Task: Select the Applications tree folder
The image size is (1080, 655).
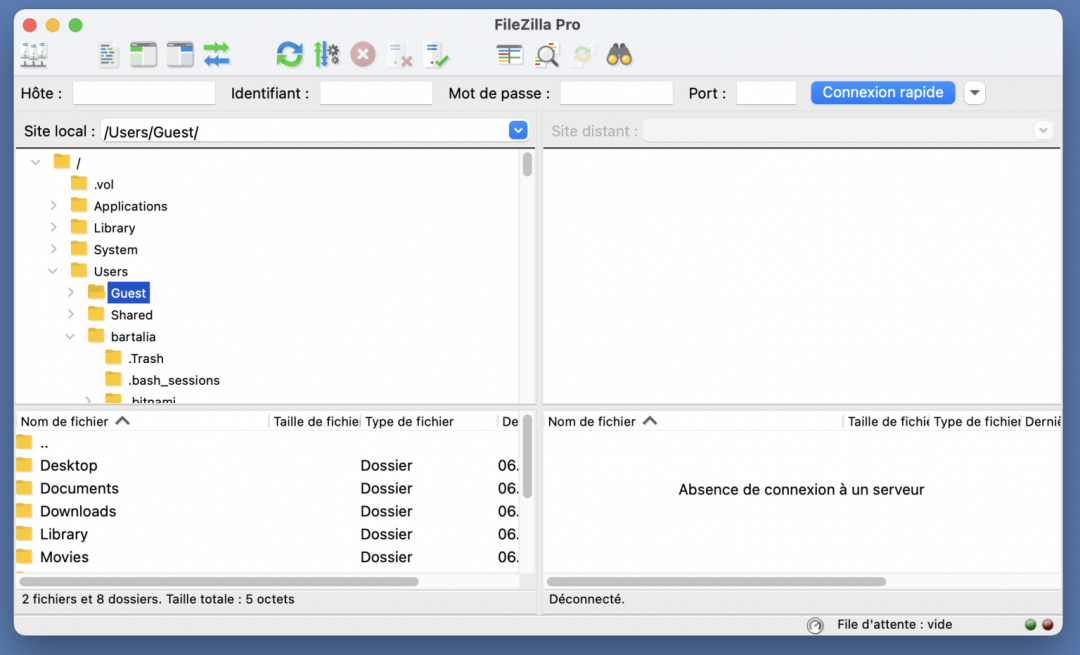Action: coord(130,206)
